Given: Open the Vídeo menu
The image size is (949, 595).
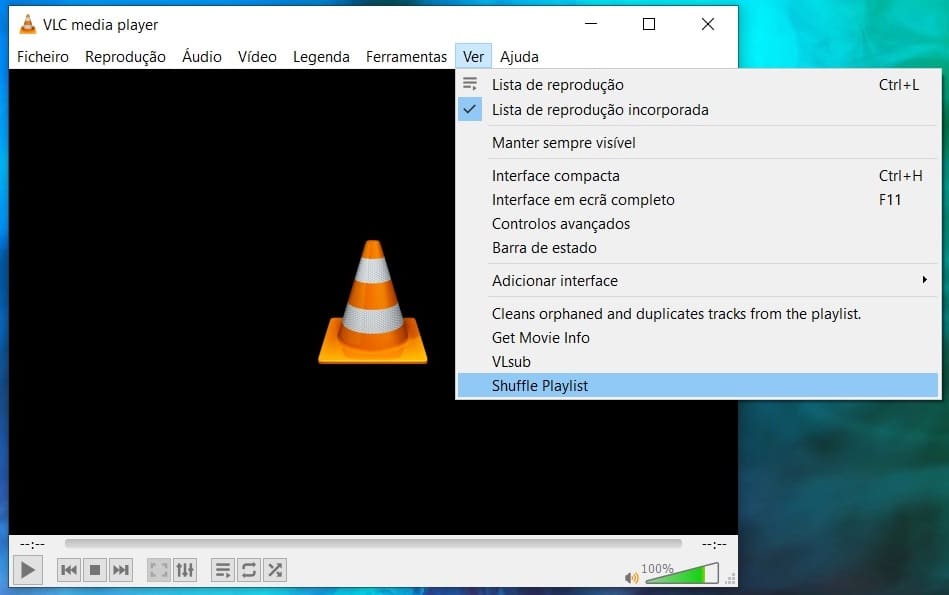Looking at the screenshot, I should [257, 57].
